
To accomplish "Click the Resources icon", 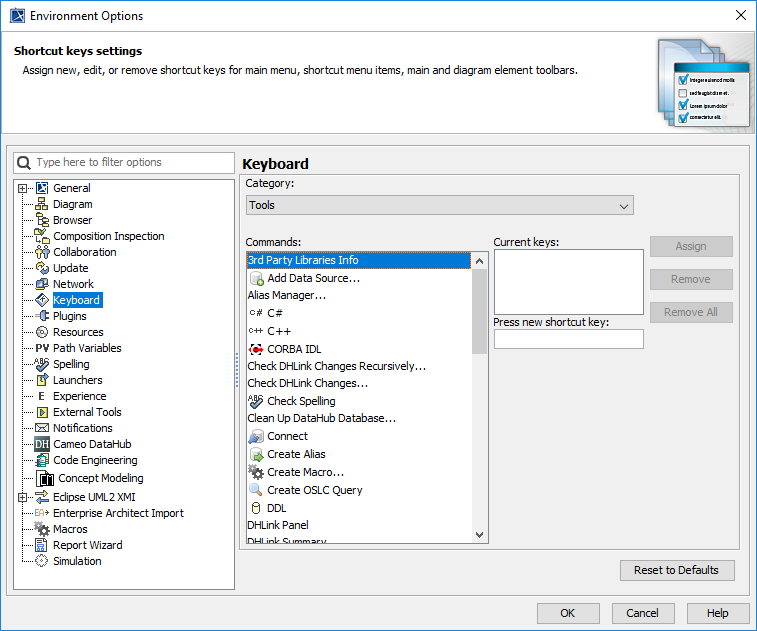I will (x=42, y=332).
